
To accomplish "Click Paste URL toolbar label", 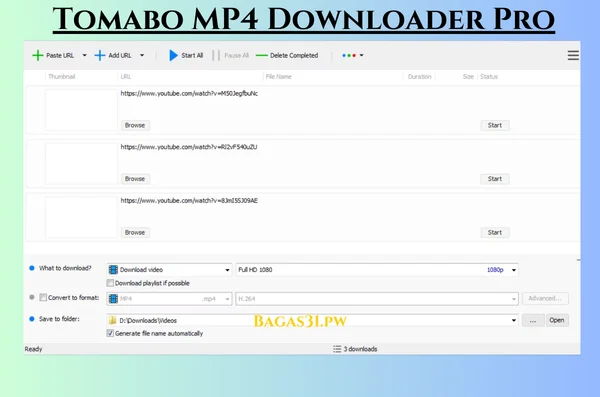I will (x=60, y=56).
